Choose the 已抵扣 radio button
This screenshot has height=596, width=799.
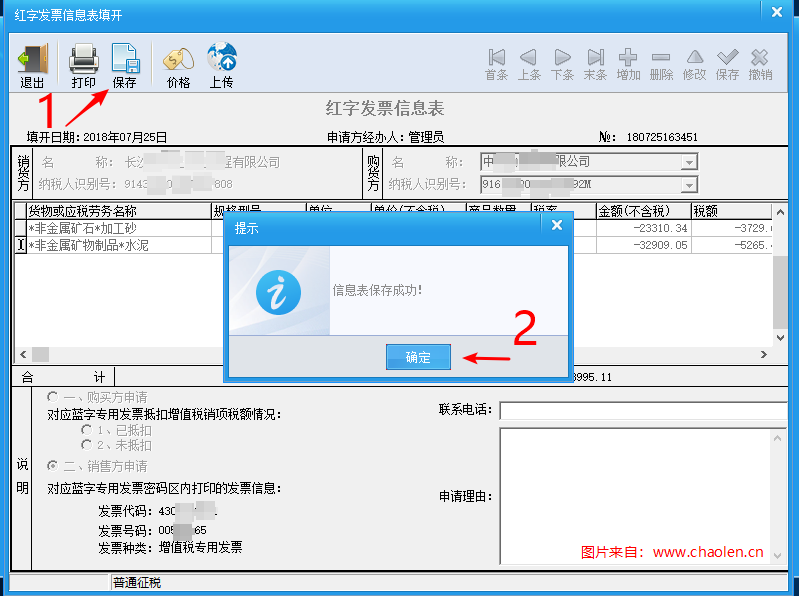[x=86, y=429]
